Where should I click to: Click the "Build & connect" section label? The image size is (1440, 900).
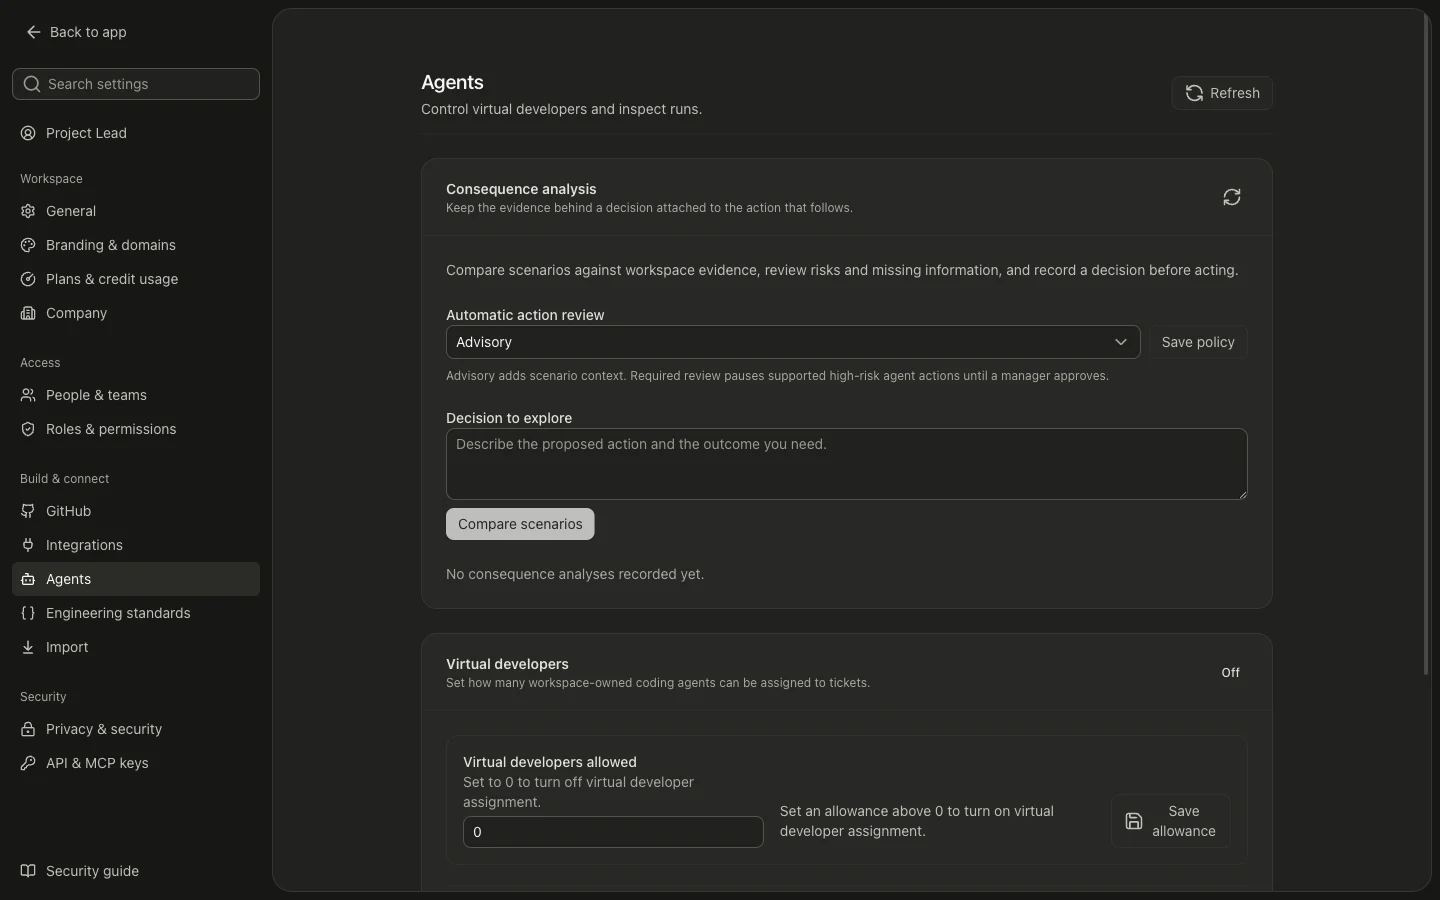coord(65,479)
